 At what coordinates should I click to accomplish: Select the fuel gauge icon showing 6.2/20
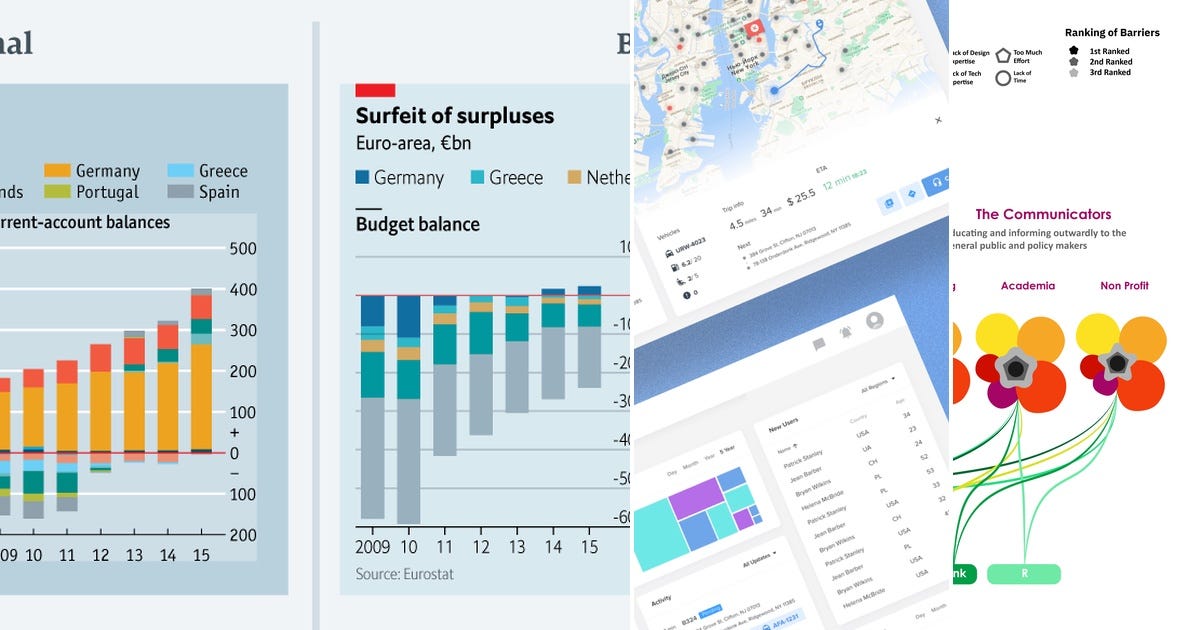(675, 266)
